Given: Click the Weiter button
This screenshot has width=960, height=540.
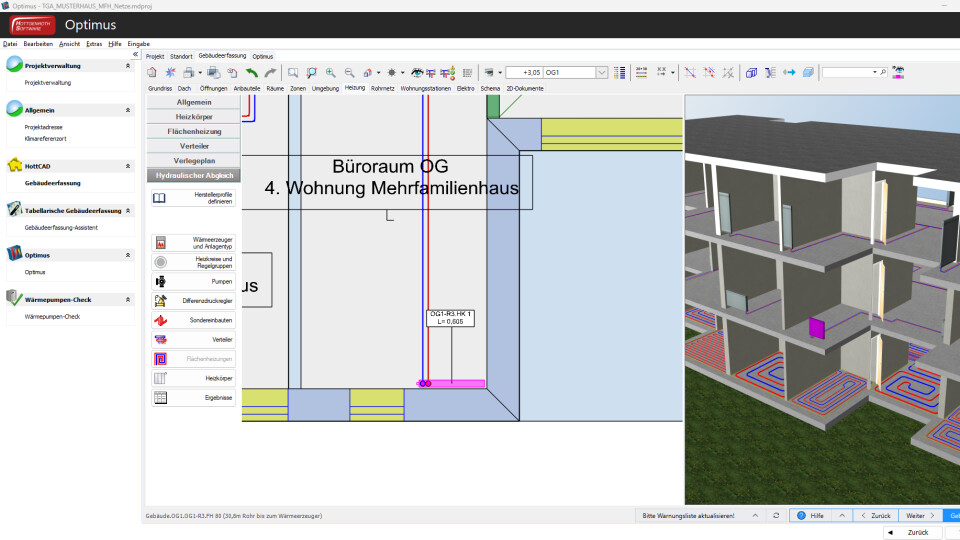Looking at the screenshot, I should [x=919, y=515].
